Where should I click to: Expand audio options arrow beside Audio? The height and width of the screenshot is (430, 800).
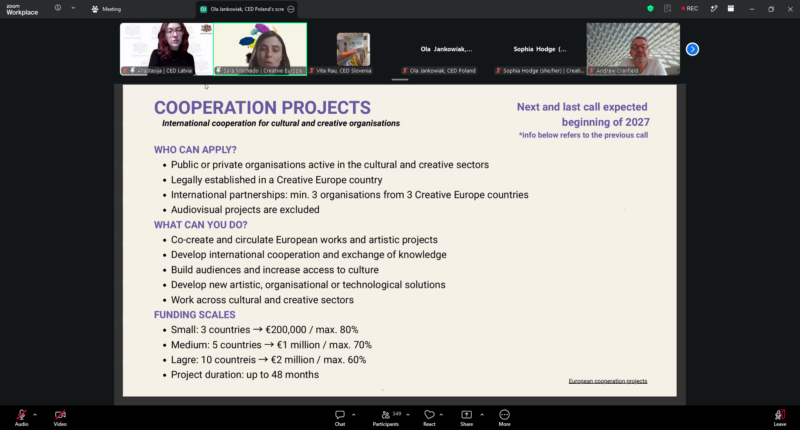[35, 414]
